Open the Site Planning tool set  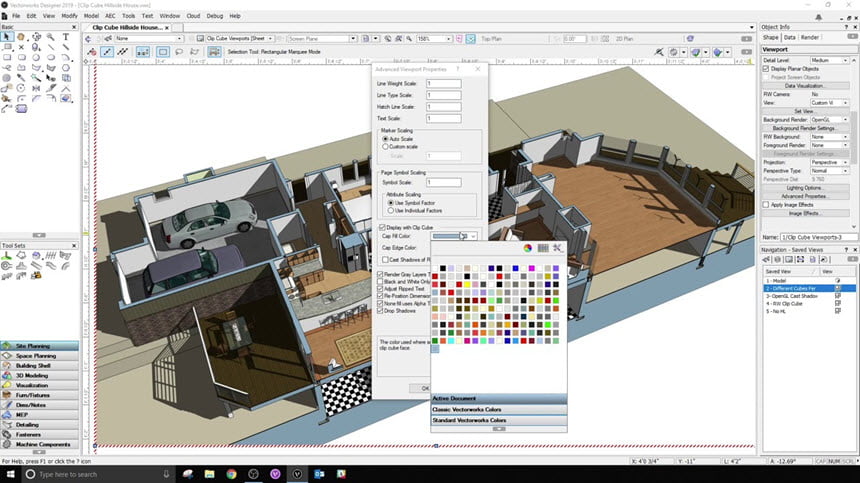[39, 346]
